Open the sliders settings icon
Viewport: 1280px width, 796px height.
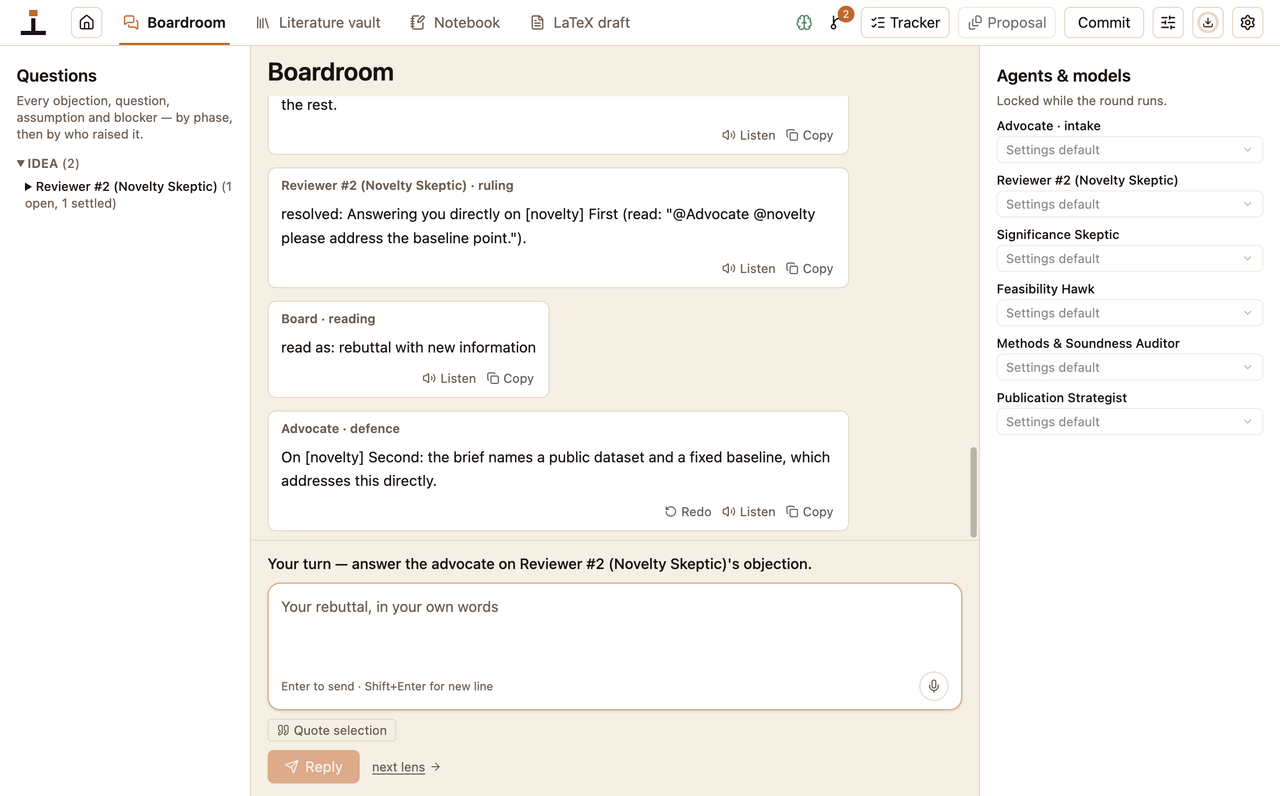point(1168,22)
